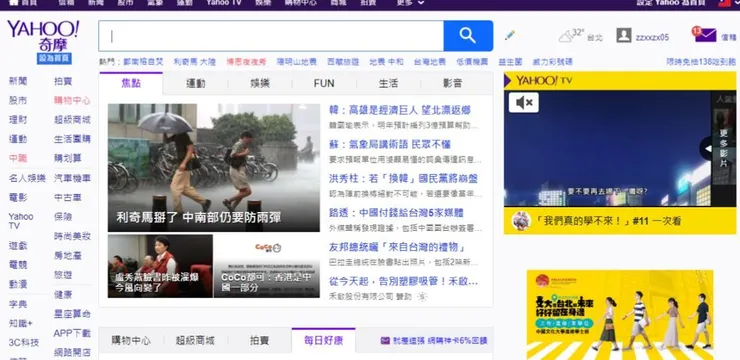The image size is (740, 360).
Task: Click the 設為首頁 button under the logo
Action: click(x=54, y=59)
